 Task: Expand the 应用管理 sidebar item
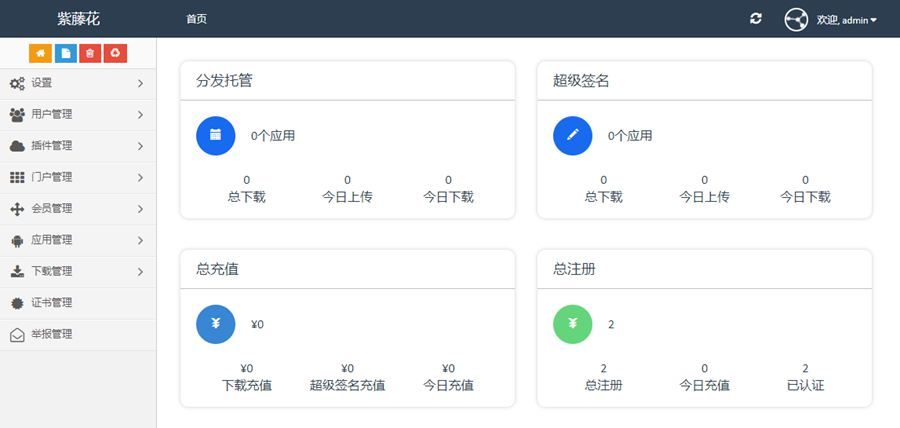pyautogui.click(x=77, y=240)
